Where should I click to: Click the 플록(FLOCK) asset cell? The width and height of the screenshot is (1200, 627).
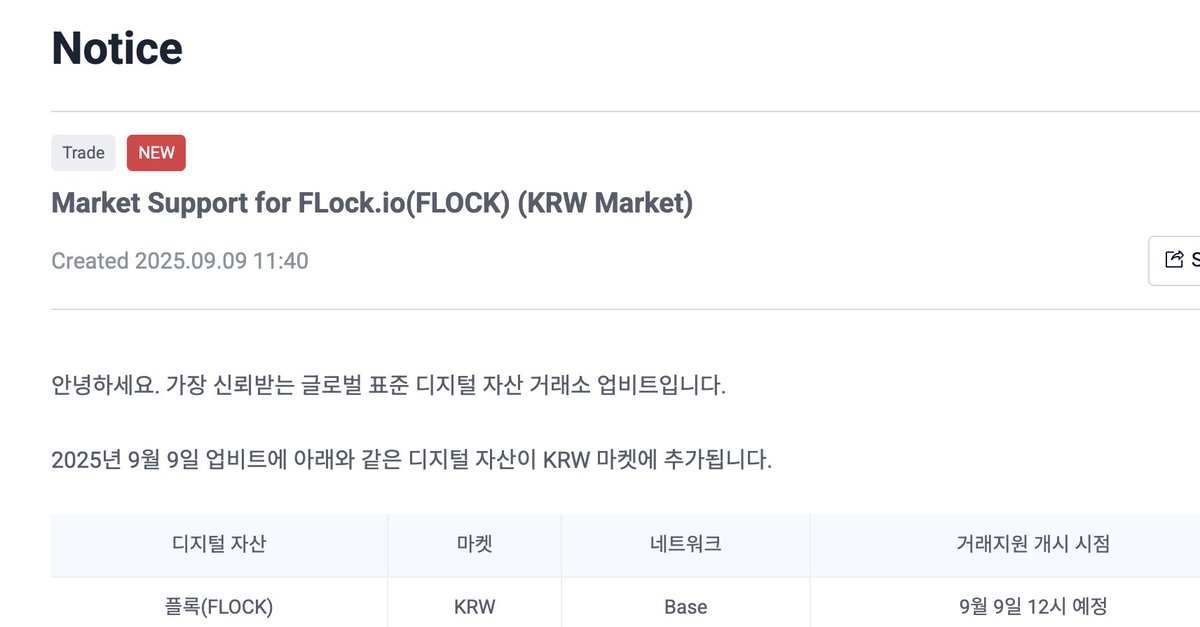pyautogui.click(x=219, y=606)
